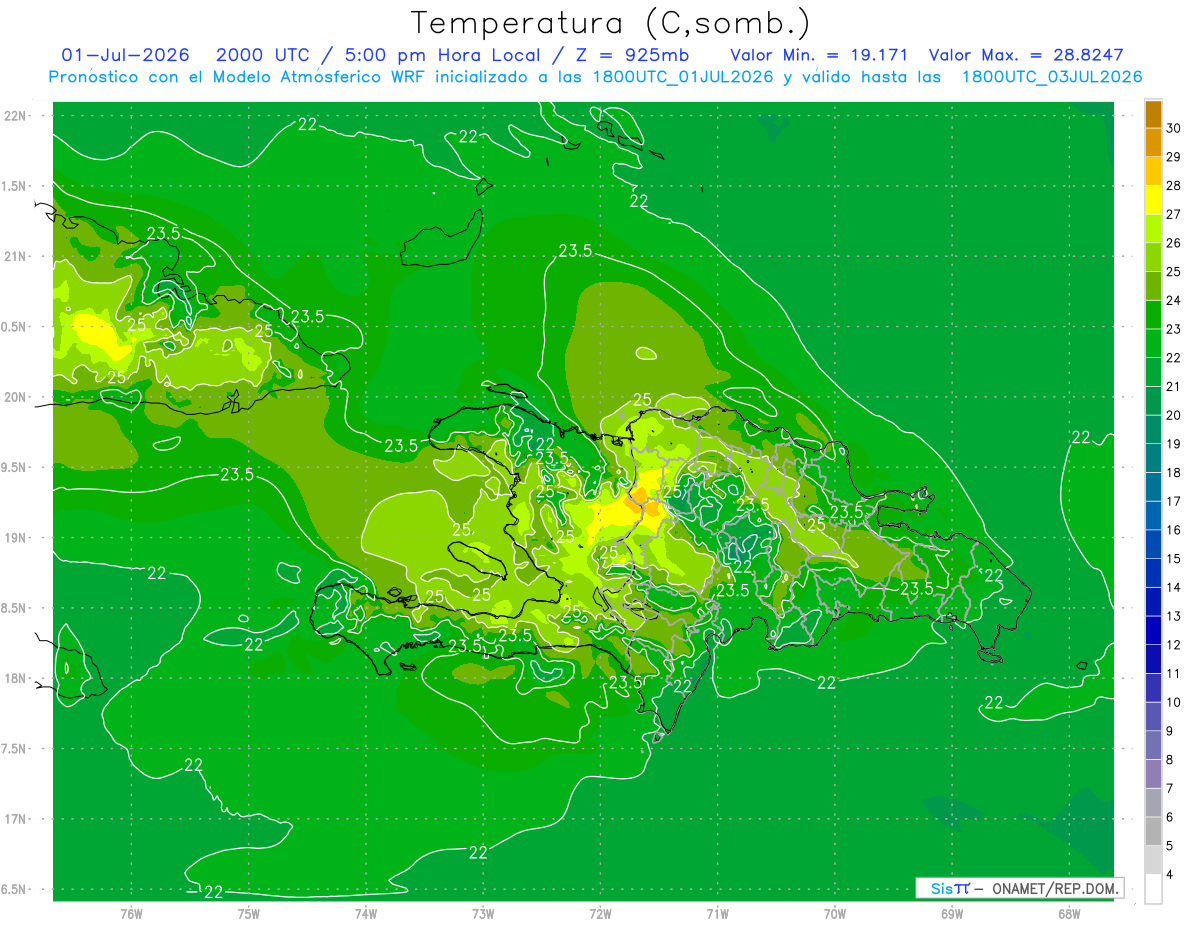Click the 22N latitude axis label
This screenshot has width=1200, height=927.
pos(17,116)
